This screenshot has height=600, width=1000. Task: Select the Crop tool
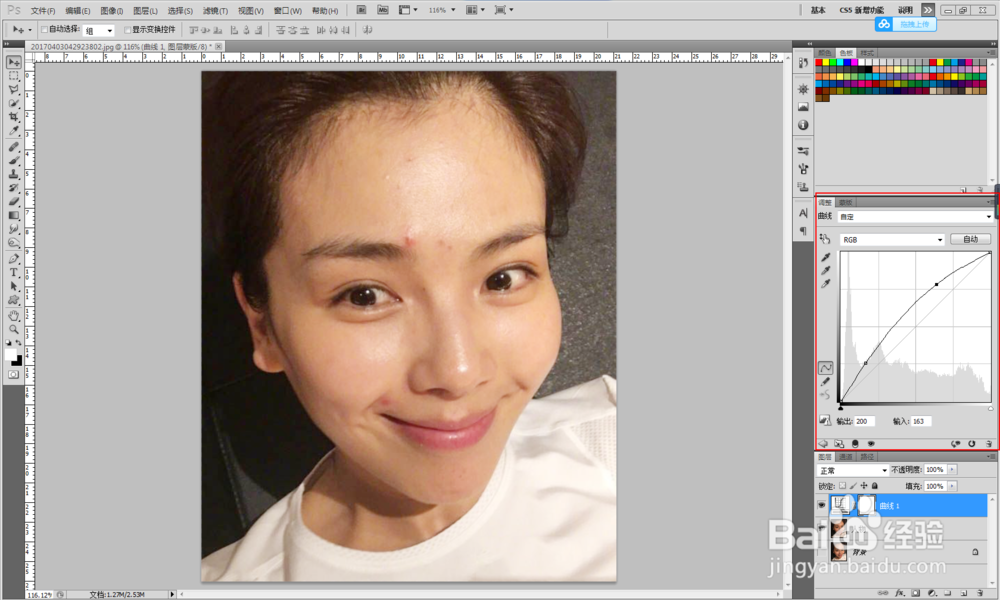(13, 117)
